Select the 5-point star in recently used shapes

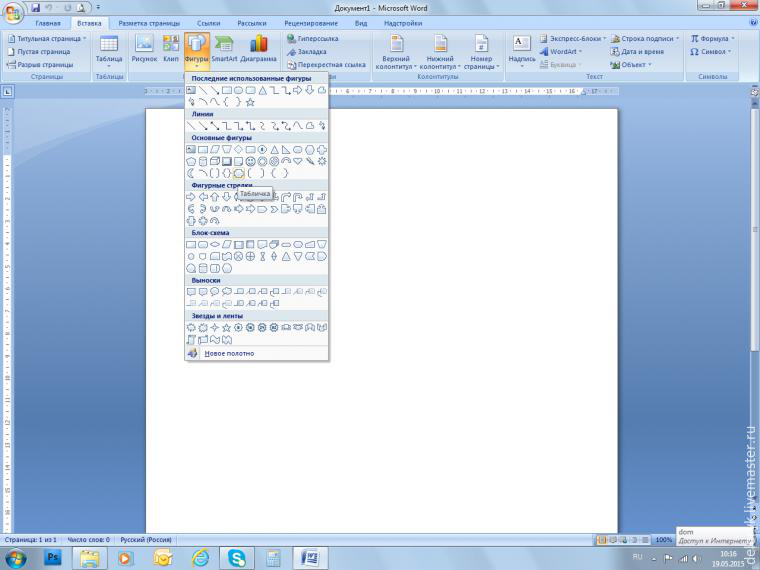click(250, 102)
